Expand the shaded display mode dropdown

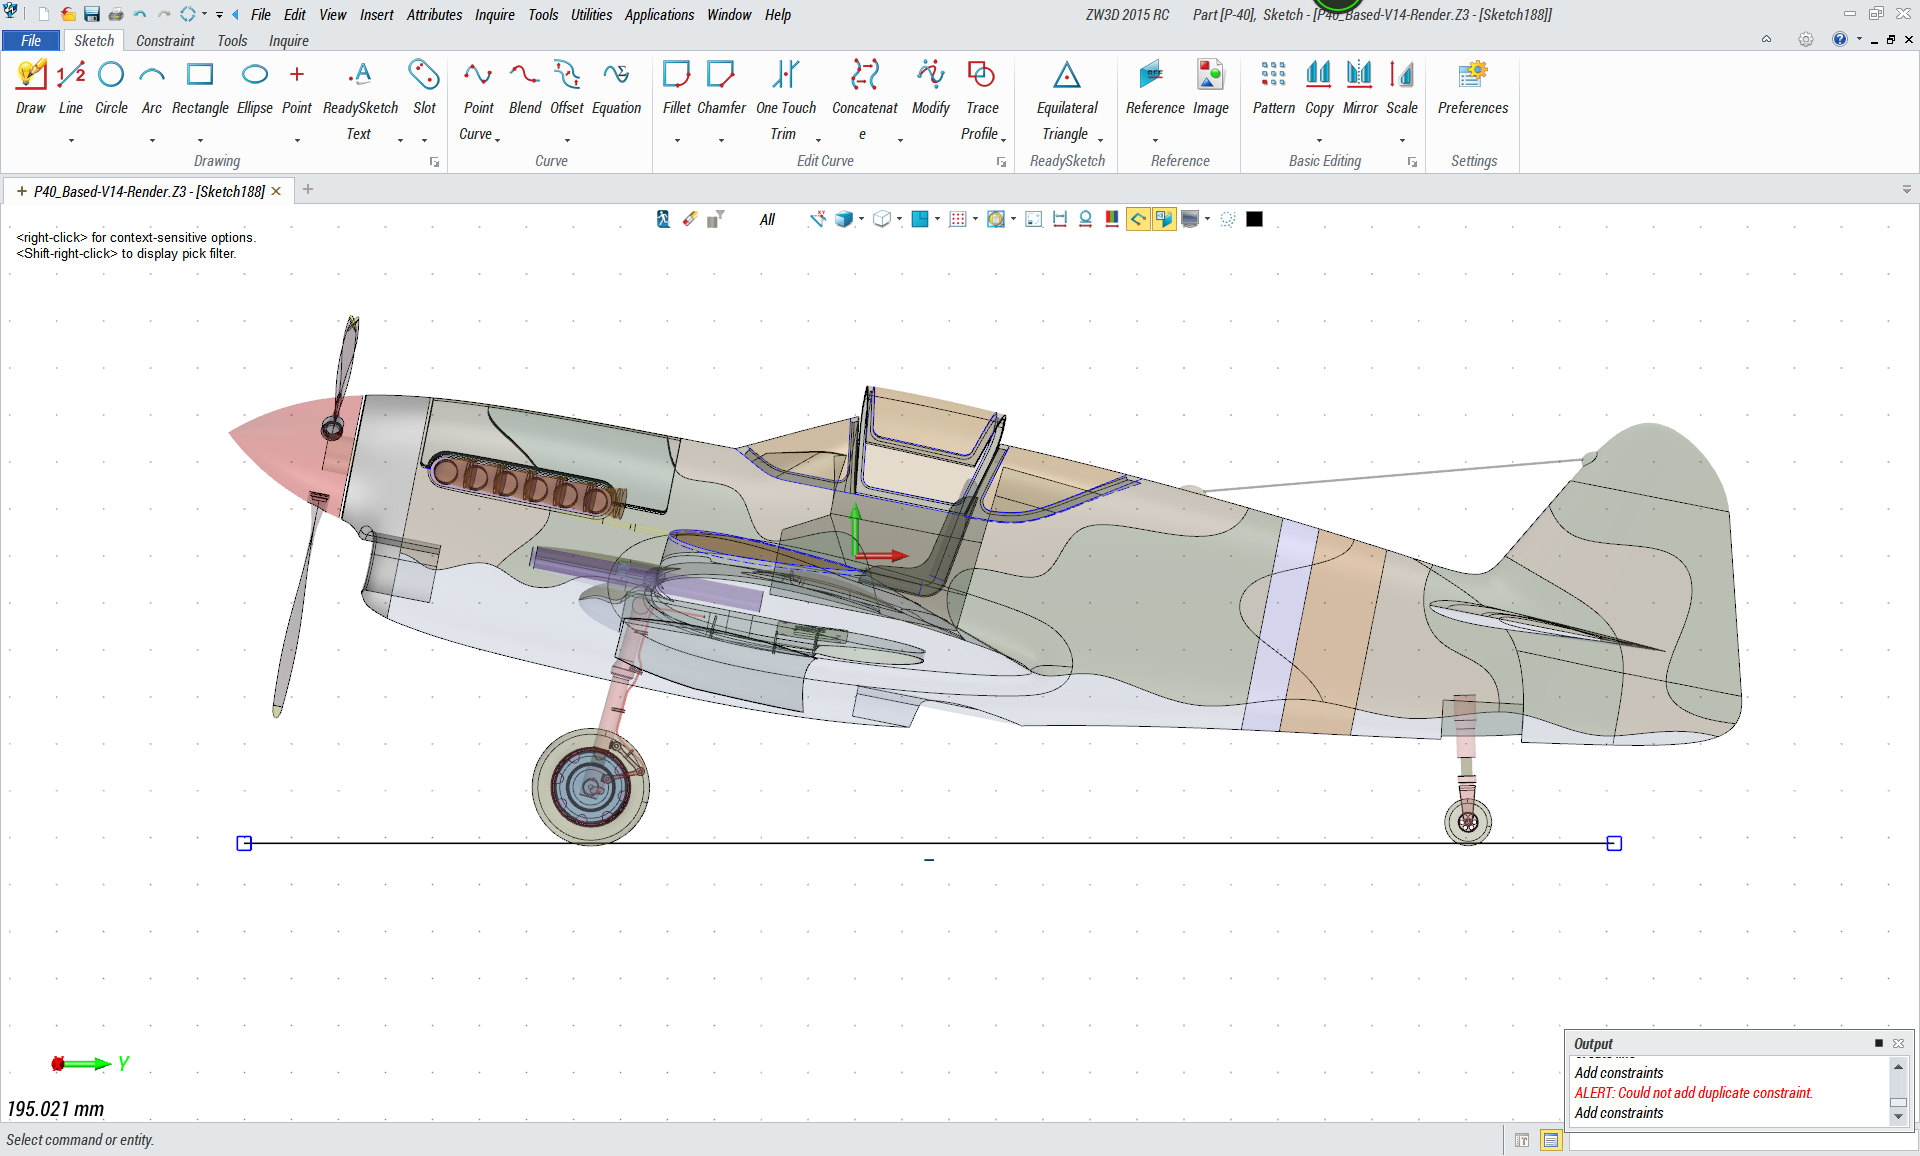pyautogui.click(x=862, y=219)
